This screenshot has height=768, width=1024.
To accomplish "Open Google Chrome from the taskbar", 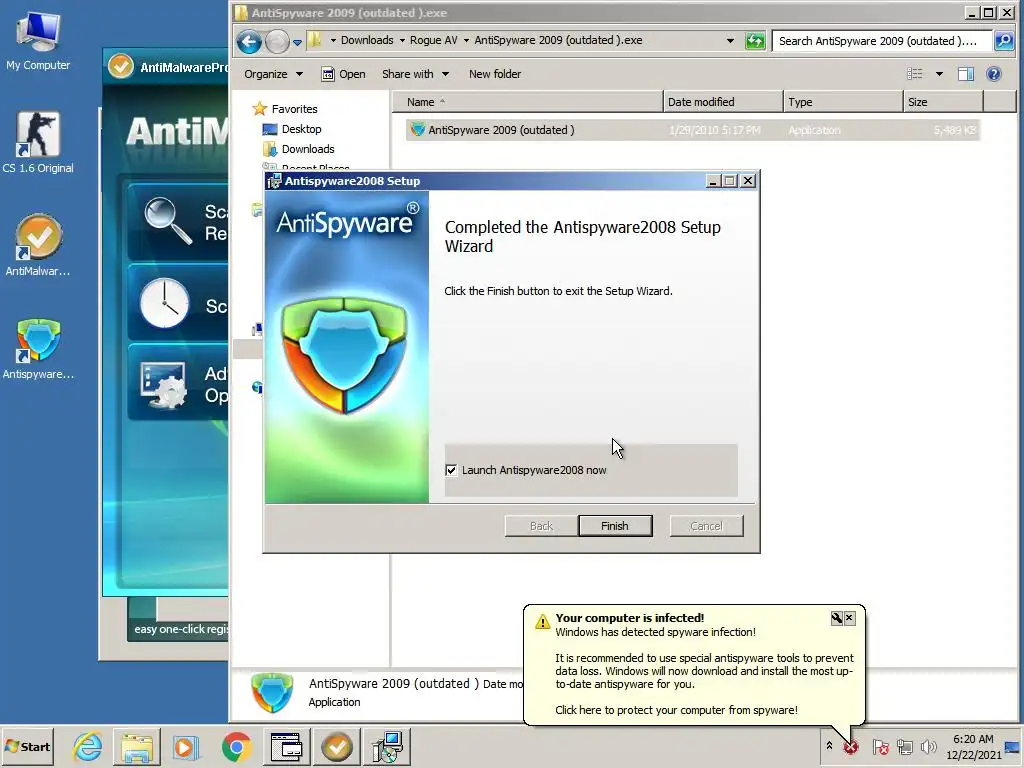I will 236,746.
